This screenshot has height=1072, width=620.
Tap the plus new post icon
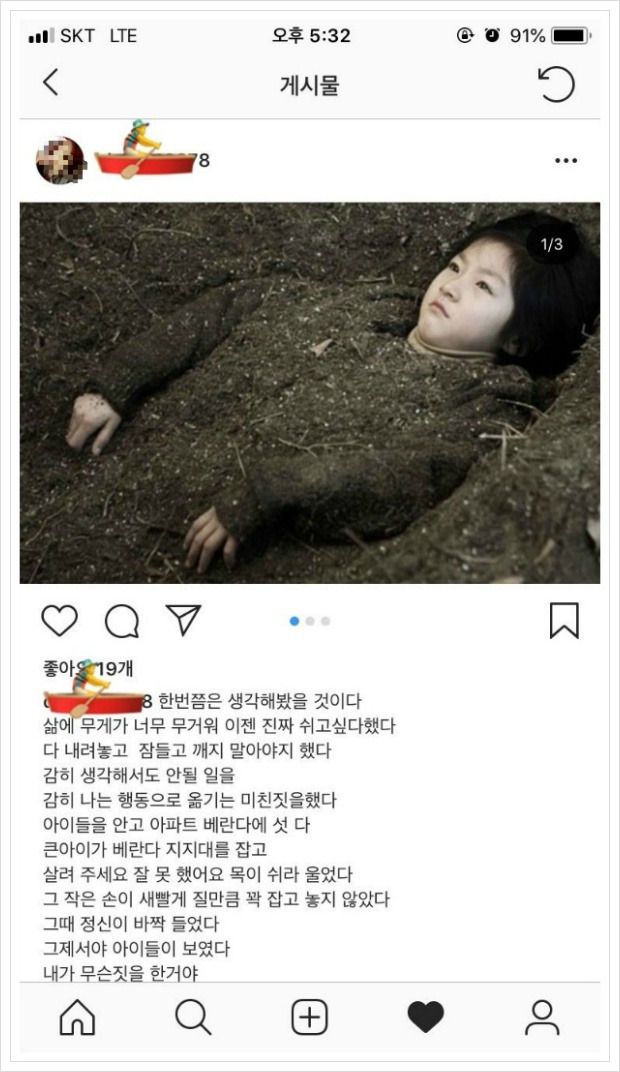click(310, 1017)
